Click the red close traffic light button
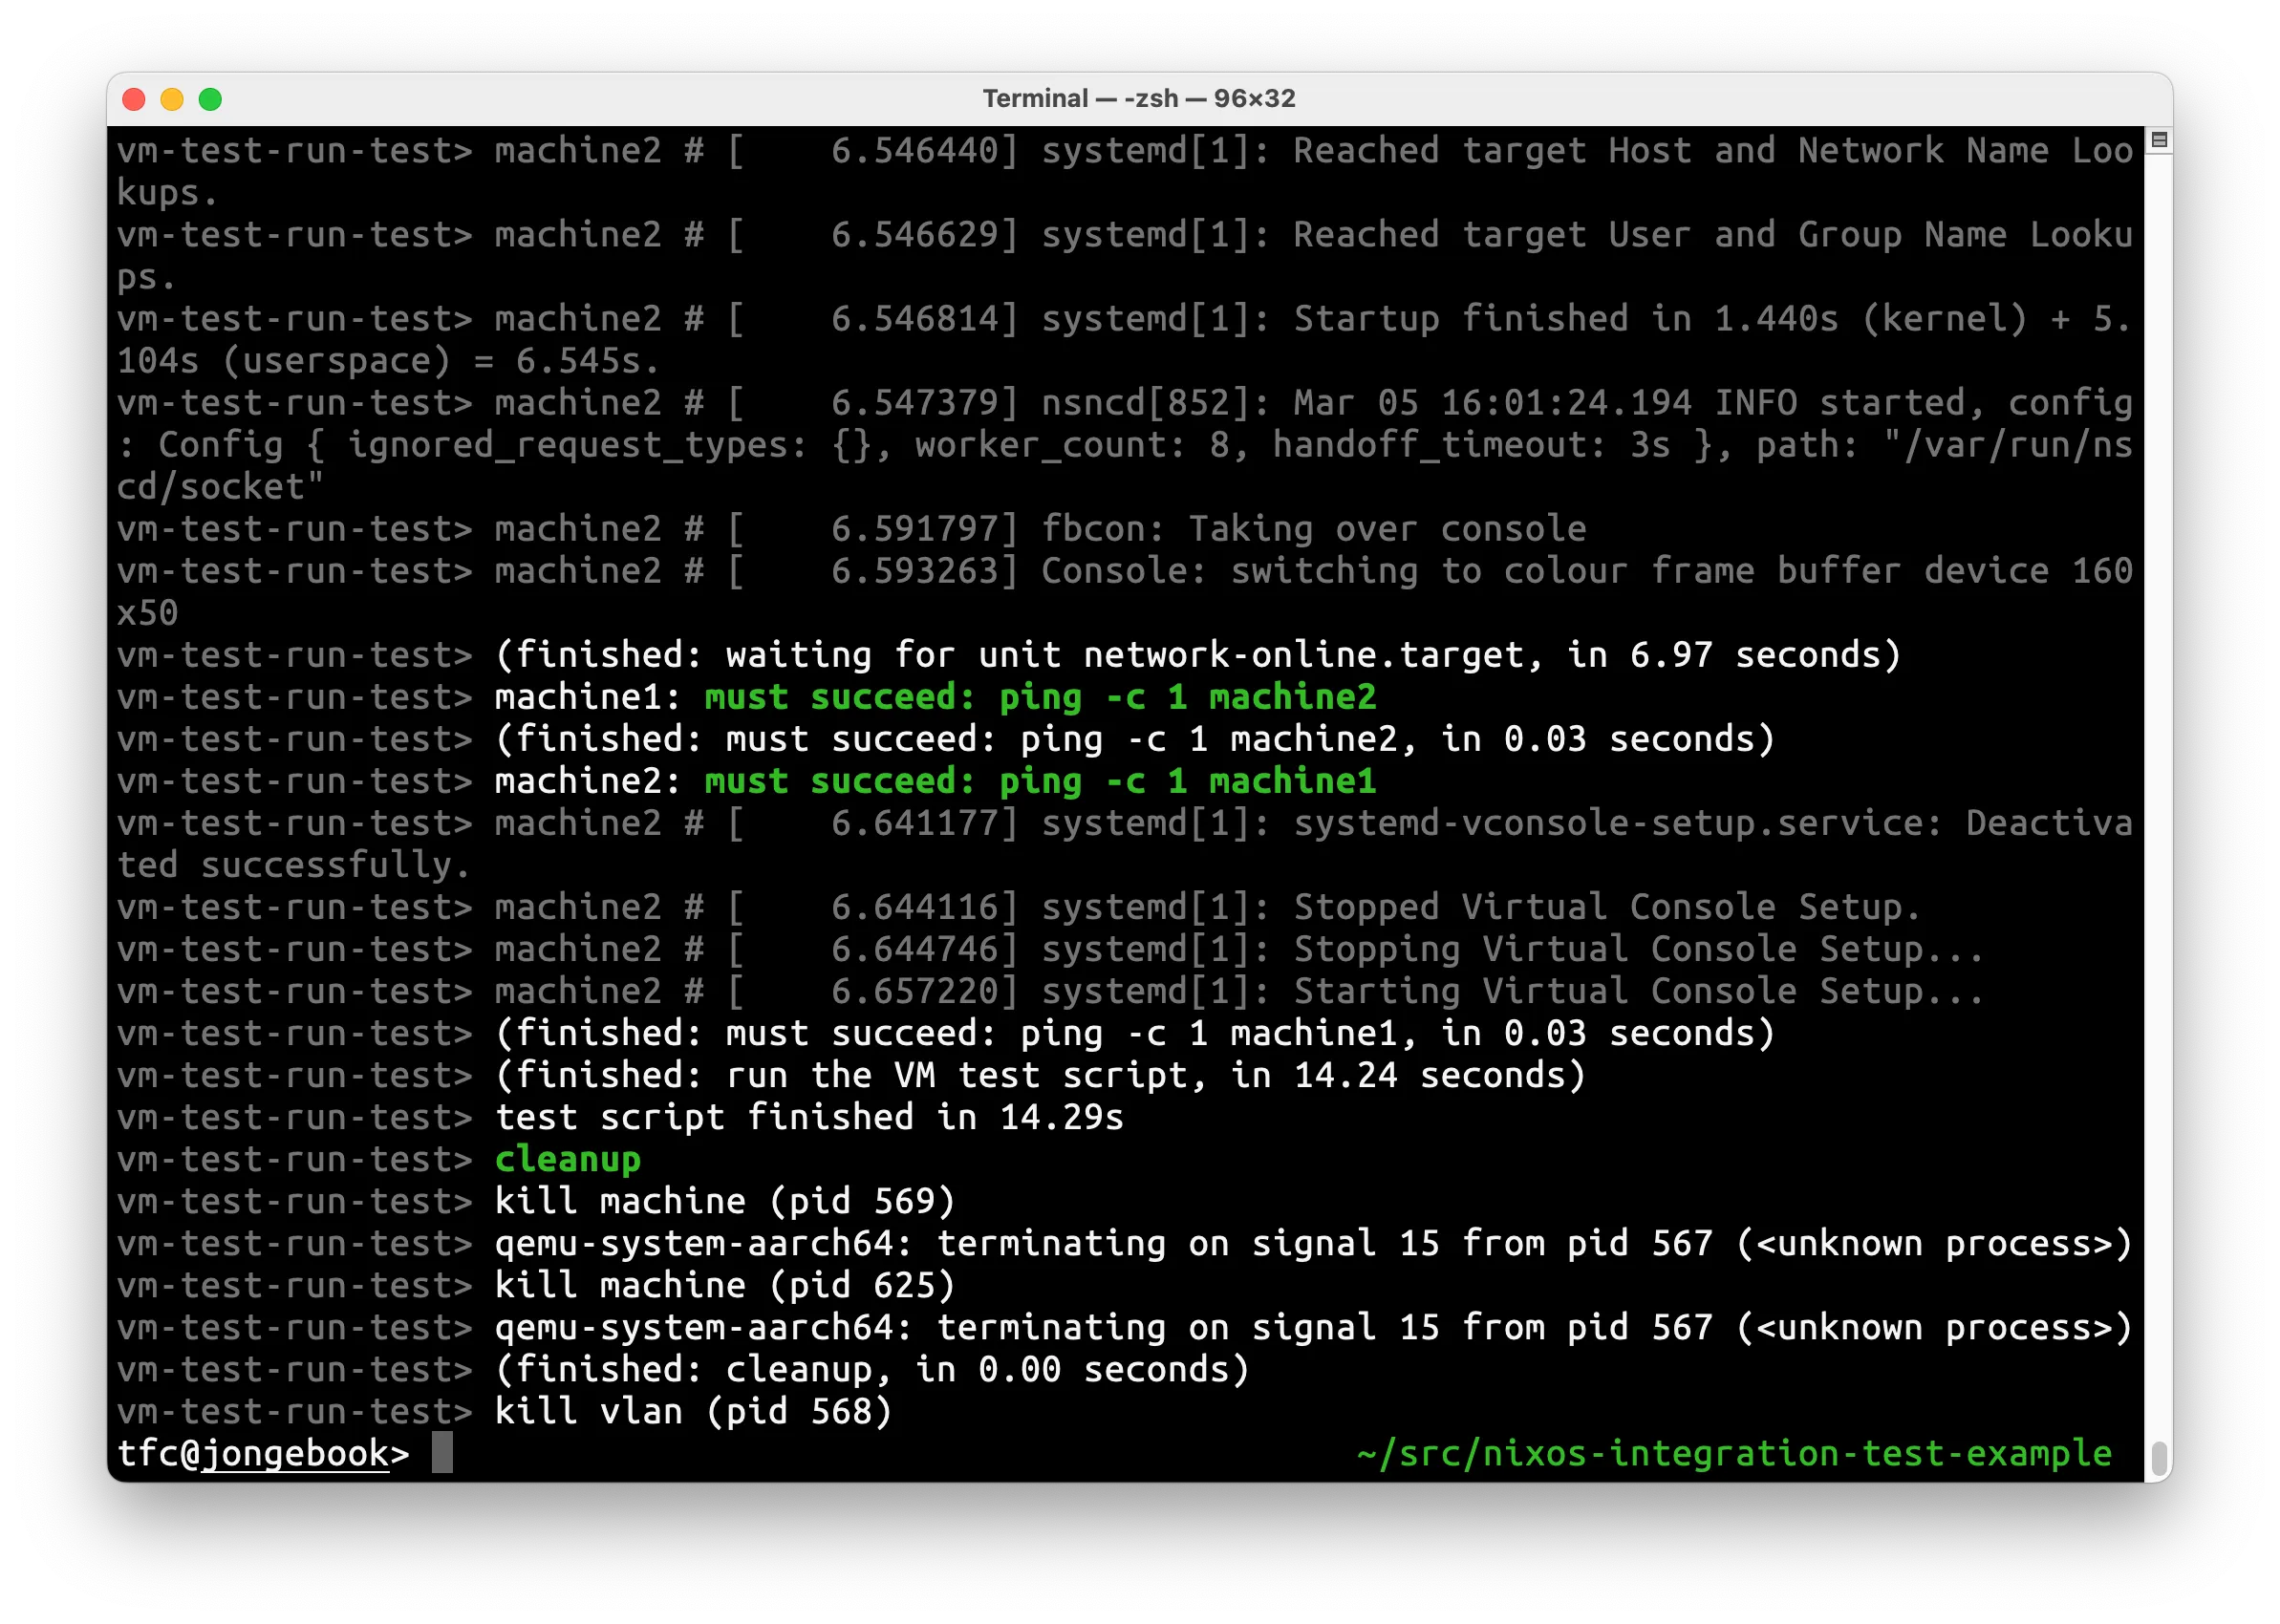Image resolution: width=2280 pixels, height=1624 pixels. tap(132, 99)
